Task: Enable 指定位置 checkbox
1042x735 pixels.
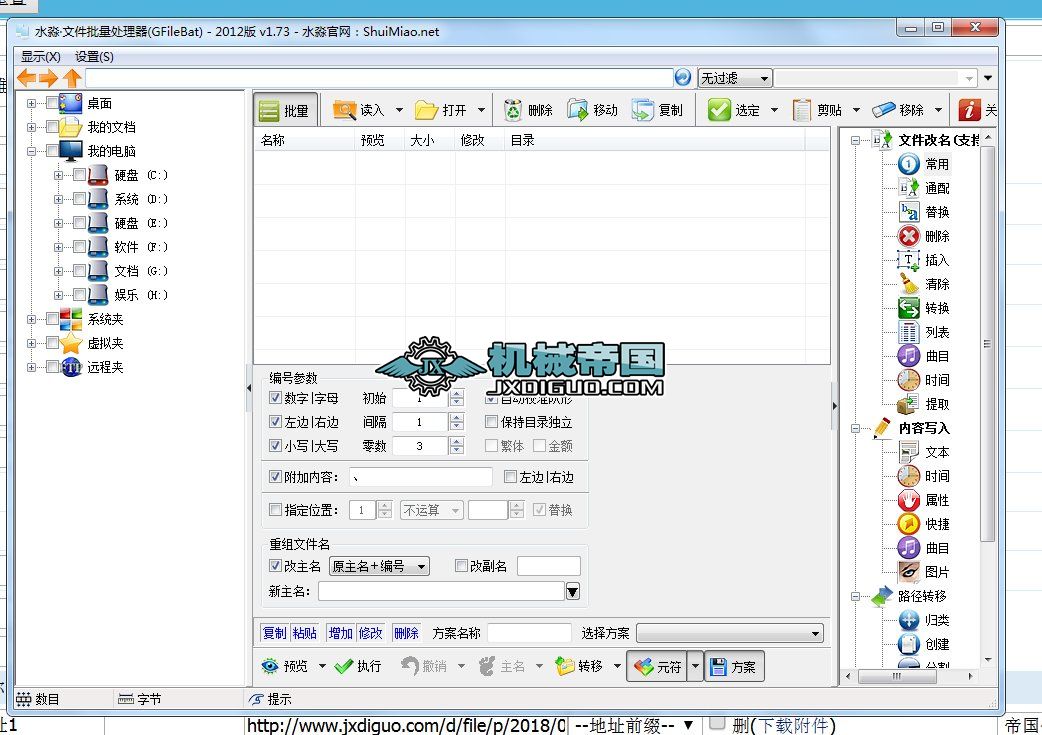Action: [x=275, y=510]
